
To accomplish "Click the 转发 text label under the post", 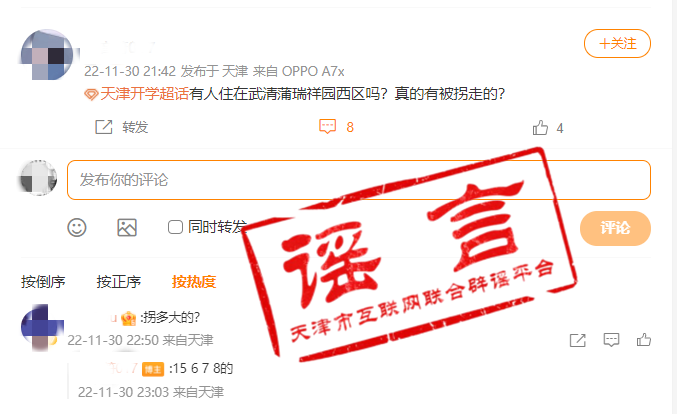I will (x=135, y=127).
